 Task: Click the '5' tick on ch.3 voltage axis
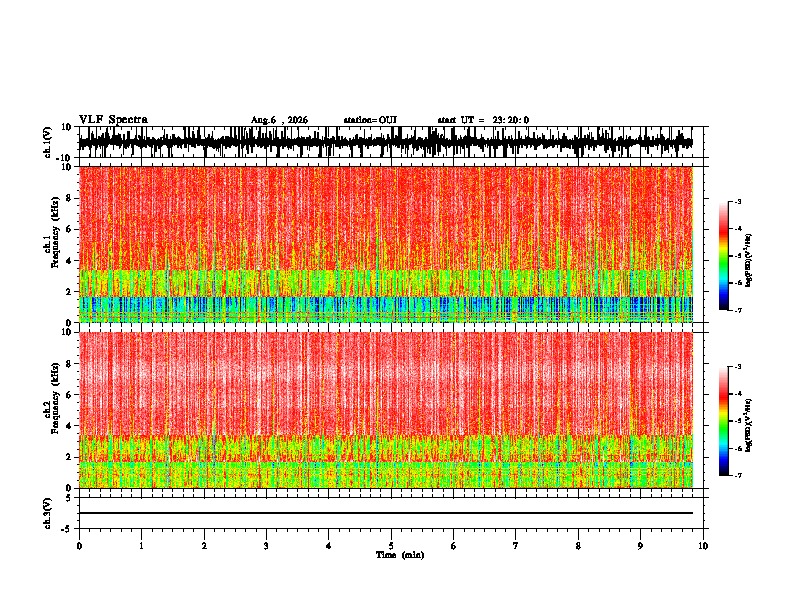69,498
